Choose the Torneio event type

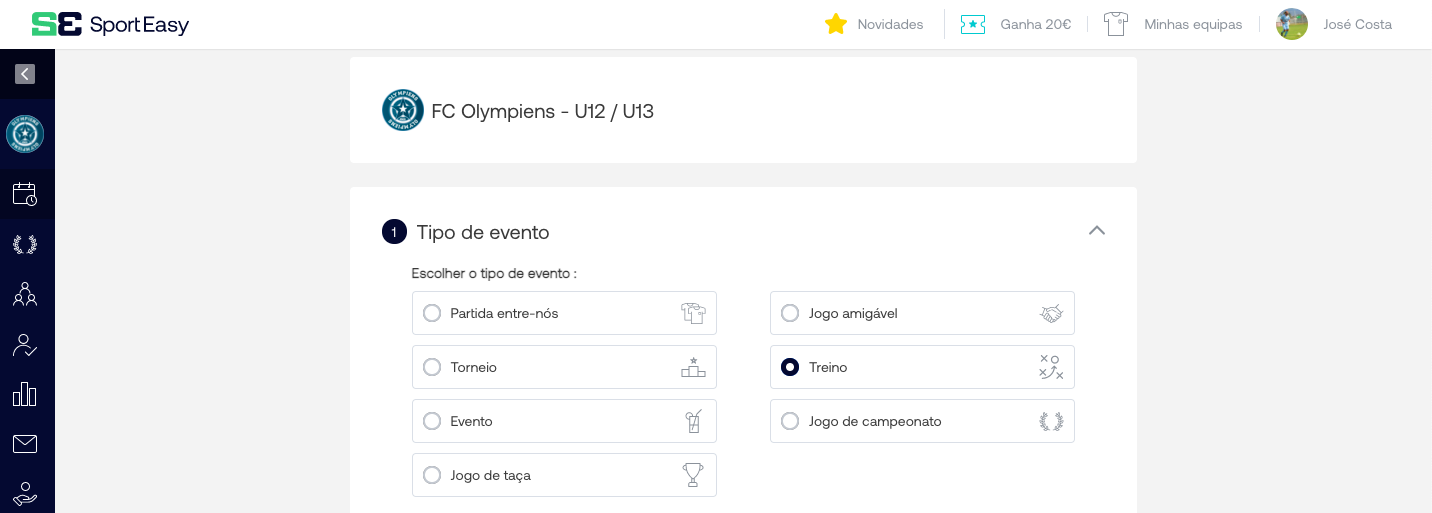(x=432, y=367)
